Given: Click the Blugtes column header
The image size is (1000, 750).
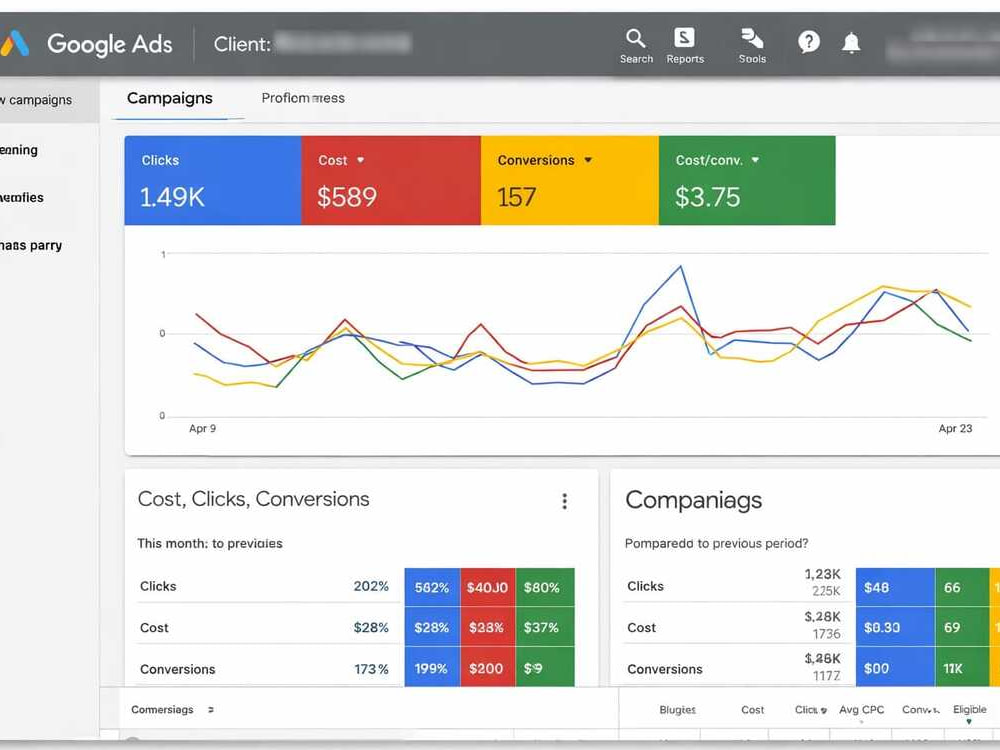Looking at the screenshot, I should pyautogui.click(x=677, y=710).
